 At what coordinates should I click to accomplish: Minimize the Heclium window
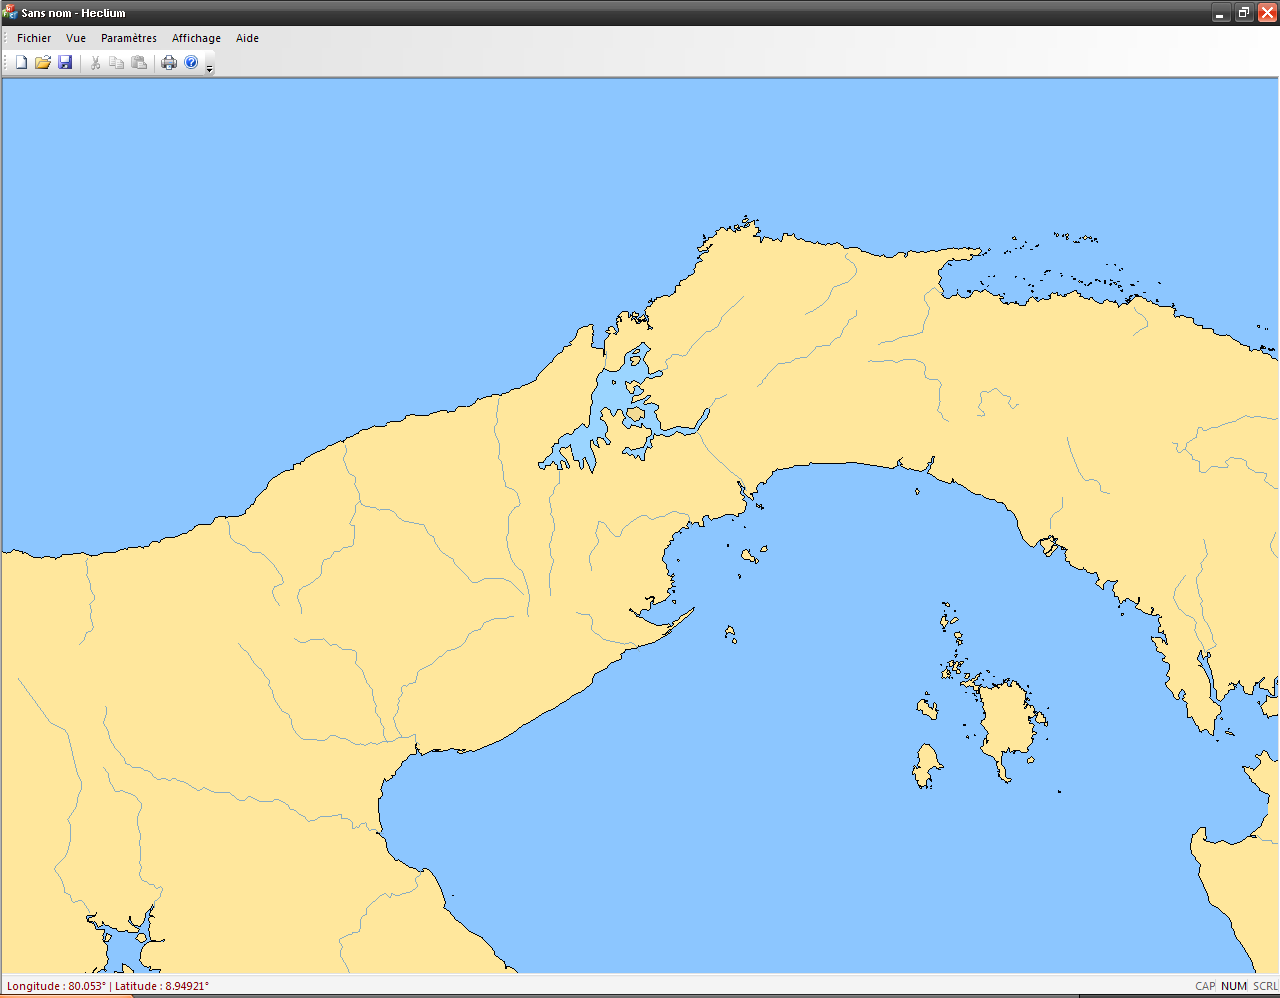pos(1221,13)
